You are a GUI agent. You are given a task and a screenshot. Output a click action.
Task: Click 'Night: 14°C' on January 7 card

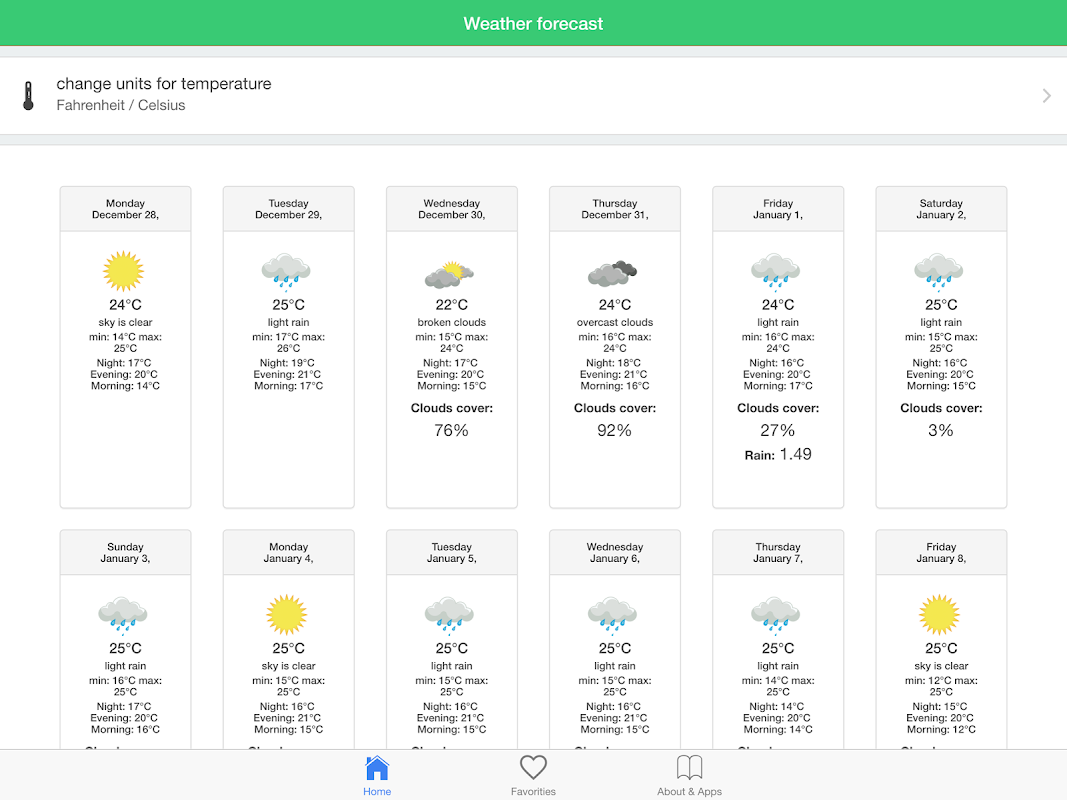[776, 707]
